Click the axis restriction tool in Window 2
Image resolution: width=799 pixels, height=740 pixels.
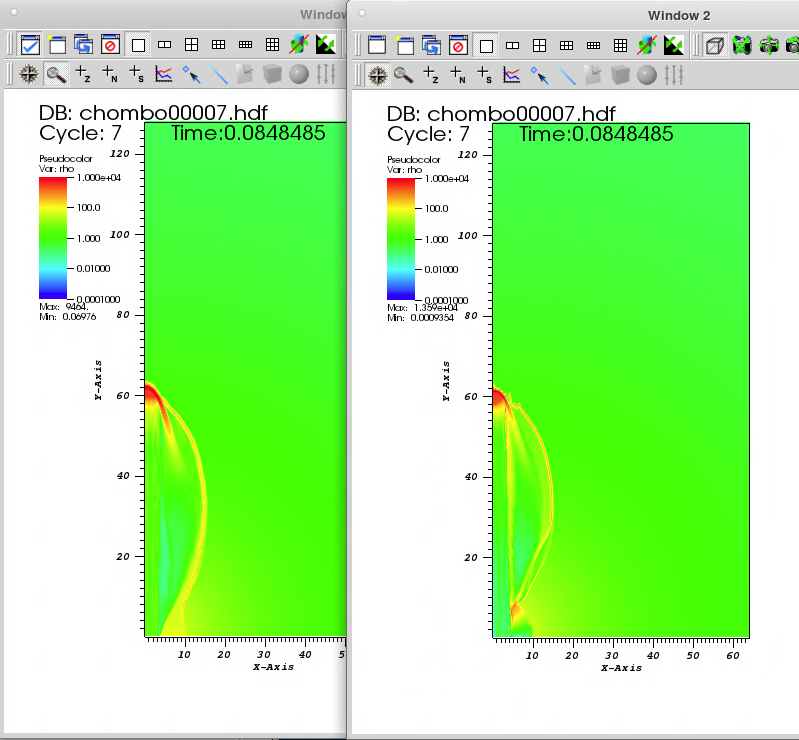pos(674,75)
